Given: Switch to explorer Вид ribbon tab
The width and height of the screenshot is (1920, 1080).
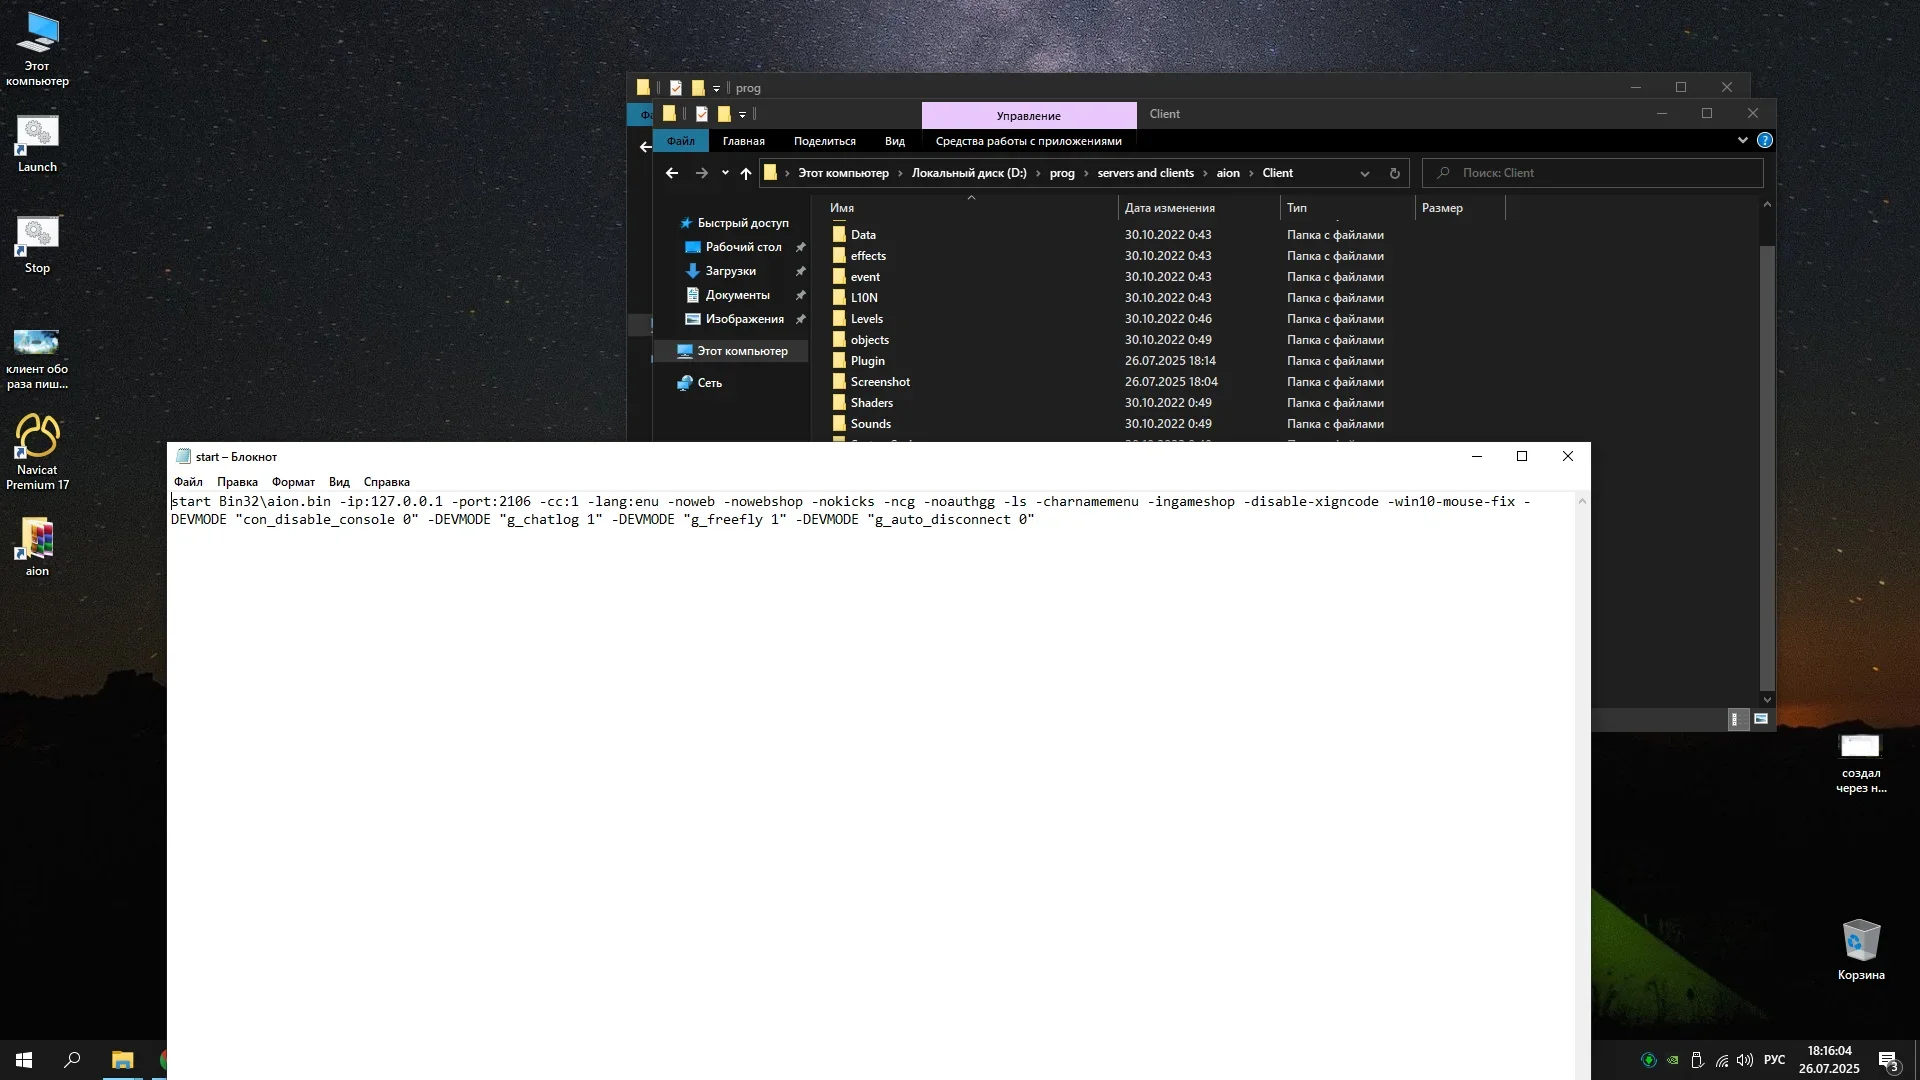Looking at the screenshot, I should [895, 141].
